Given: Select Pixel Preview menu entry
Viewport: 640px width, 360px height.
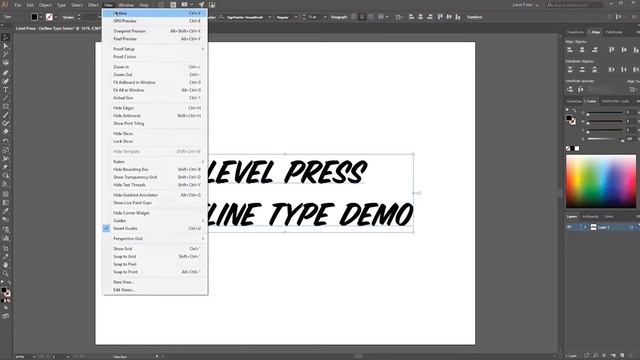Looking at the screenshot, I should coord(155,39).
